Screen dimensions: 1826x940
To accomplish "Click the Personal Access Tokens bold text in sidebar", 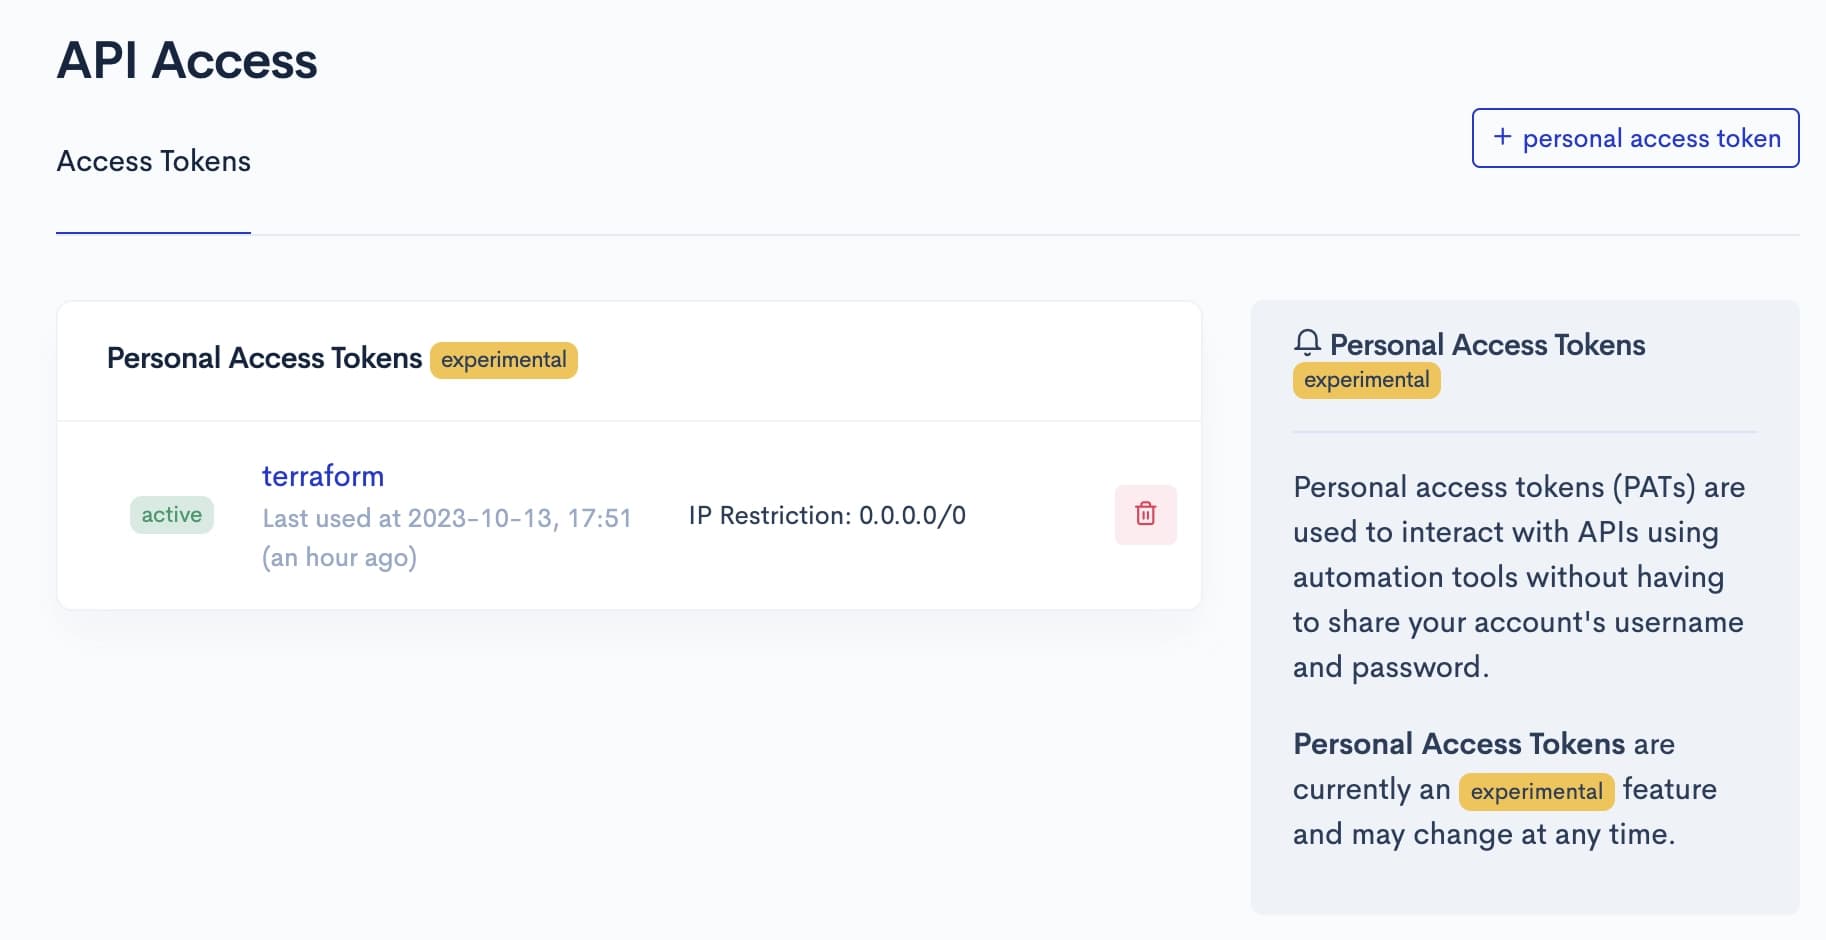I will 1459,744.
